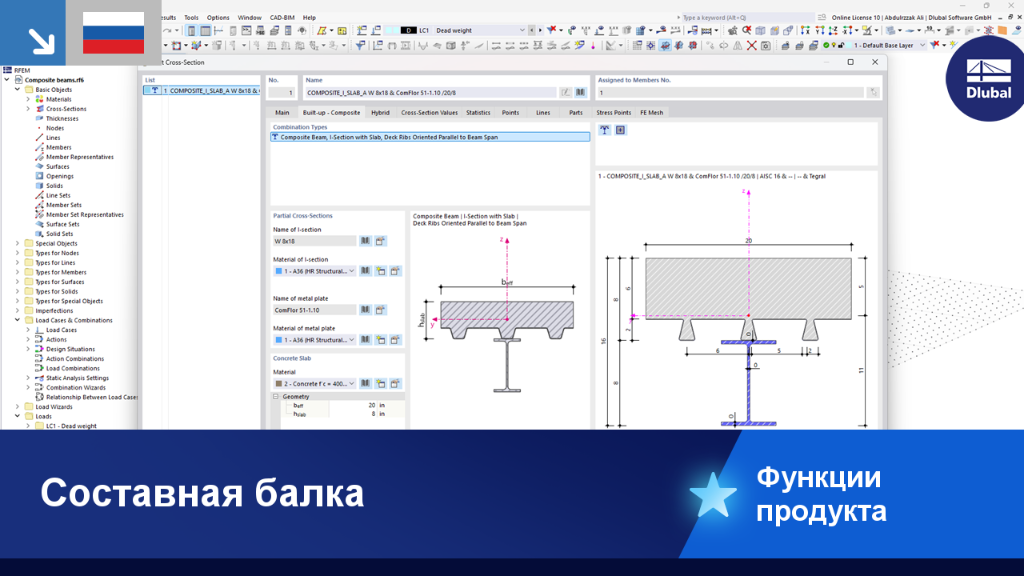Open cross-section library beside the Name field

[580, 93]
